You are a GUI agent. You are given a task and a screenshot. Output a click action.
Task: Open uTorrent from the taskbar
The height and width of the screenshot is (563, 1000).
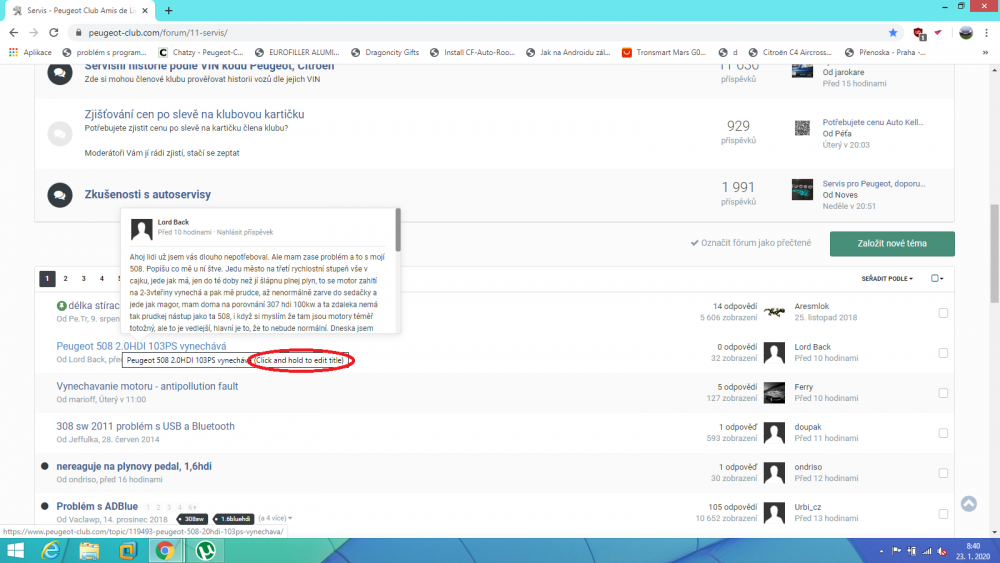tap(205, 551)
